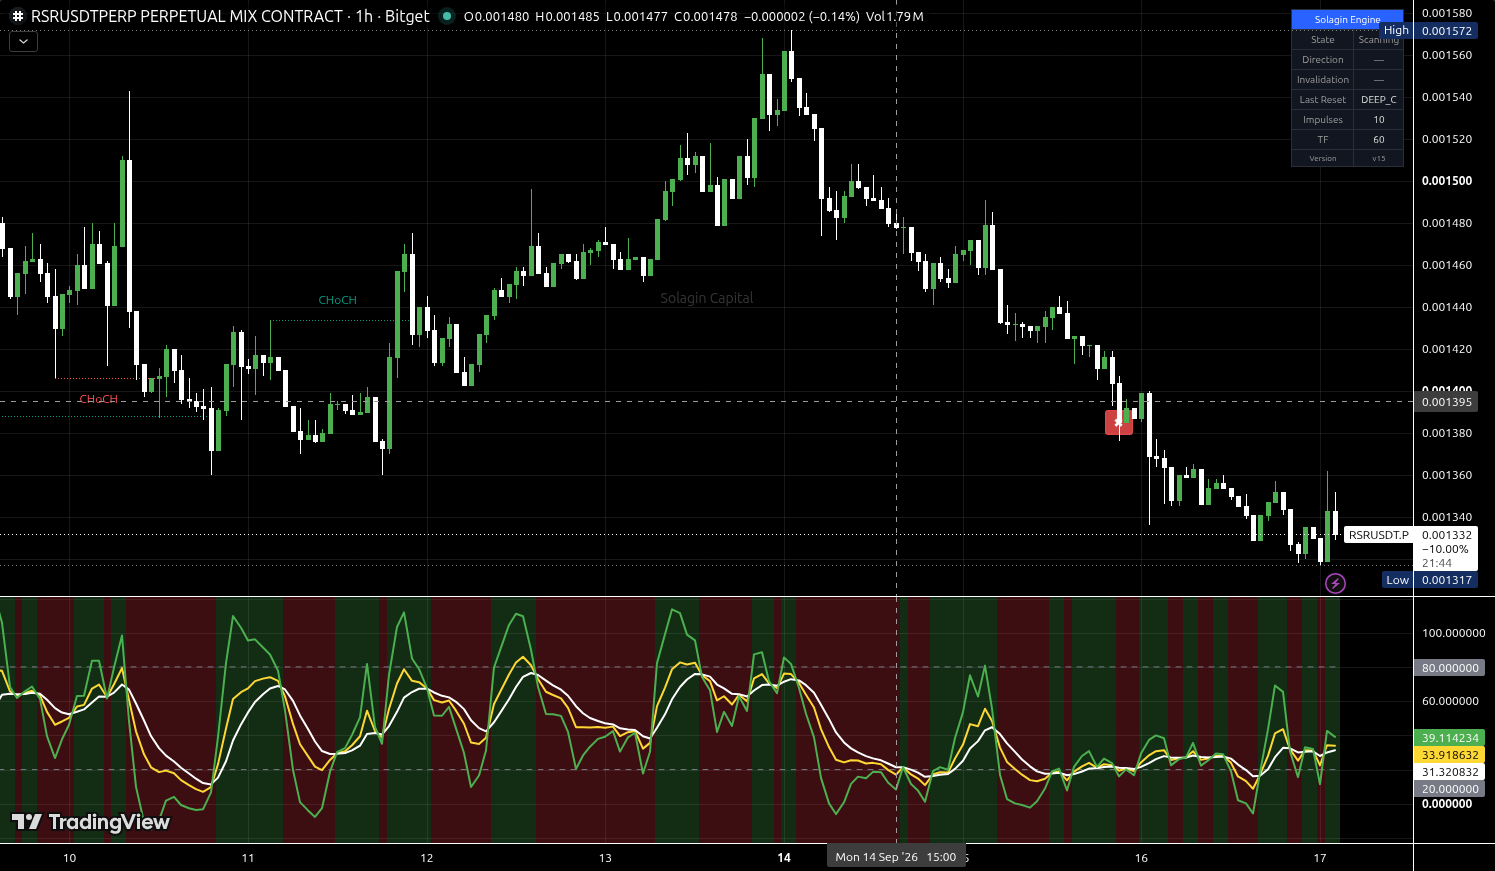The height and width of the screenshot is (871, 1495).
Task: Click the v15 version cell
Action: [1378, 158]
